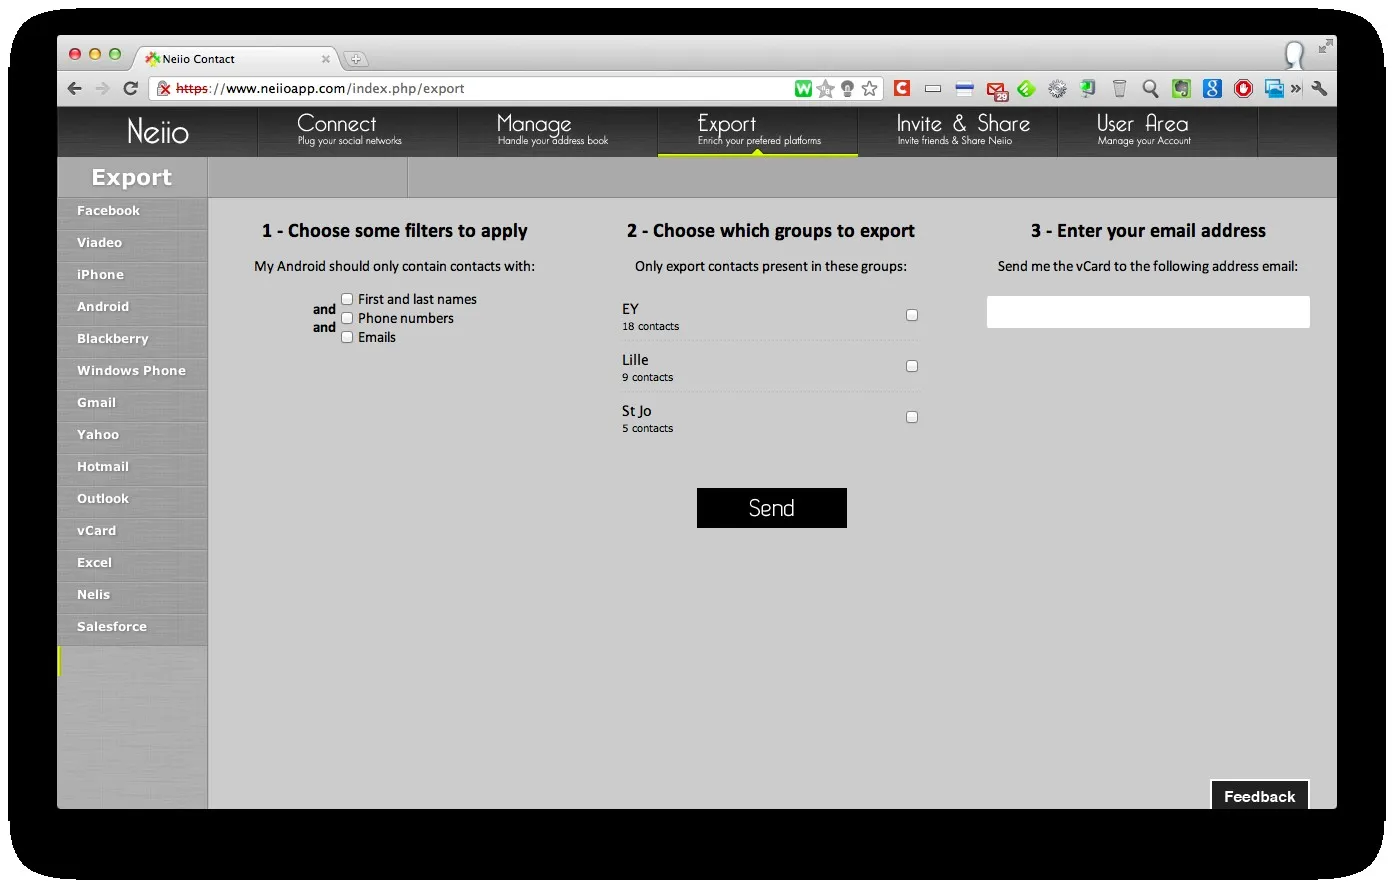The image size is (1394, 888).
Task: Open the Evernote elephant extension
Action: pos(1181,89)
